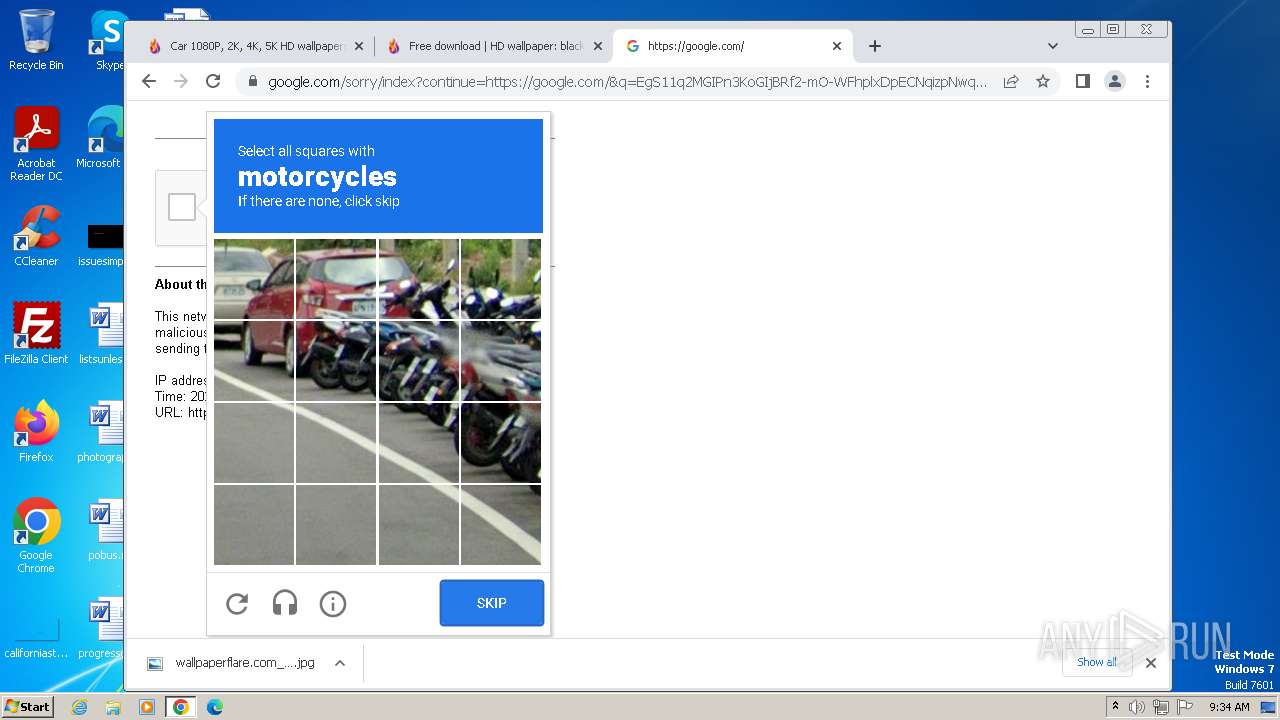Toggle Chrome side panel
Viewport: 1280px width, 720px height.
1082,81
